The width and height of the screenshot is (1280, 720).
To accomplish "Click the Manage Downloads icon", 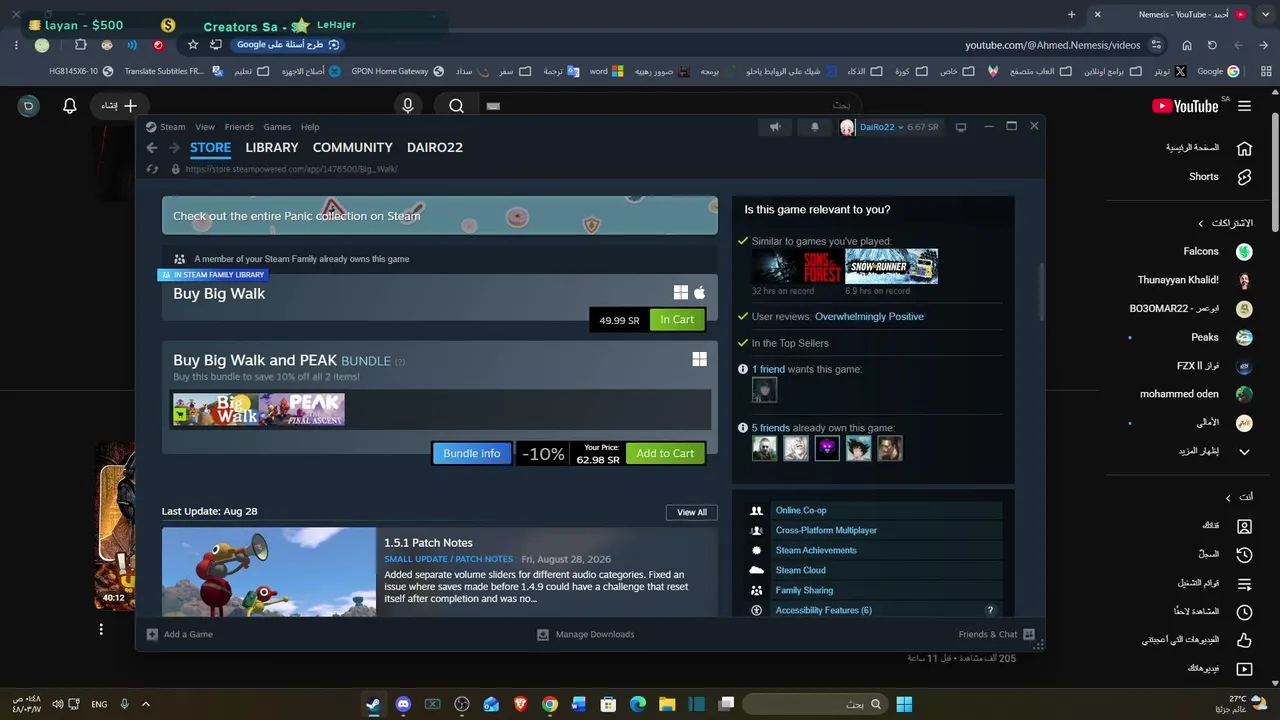I will click(x=543, y=634).
